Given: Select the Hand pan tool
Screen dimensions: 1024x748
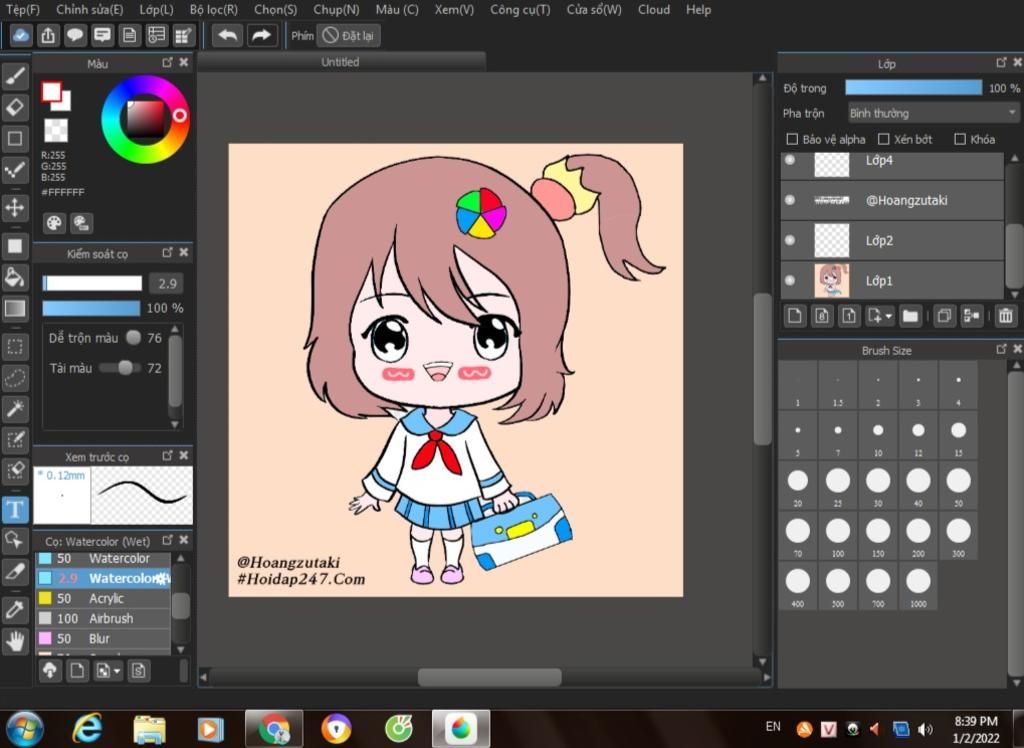Looking at the screenshot, I should click(x=15, y=642).
